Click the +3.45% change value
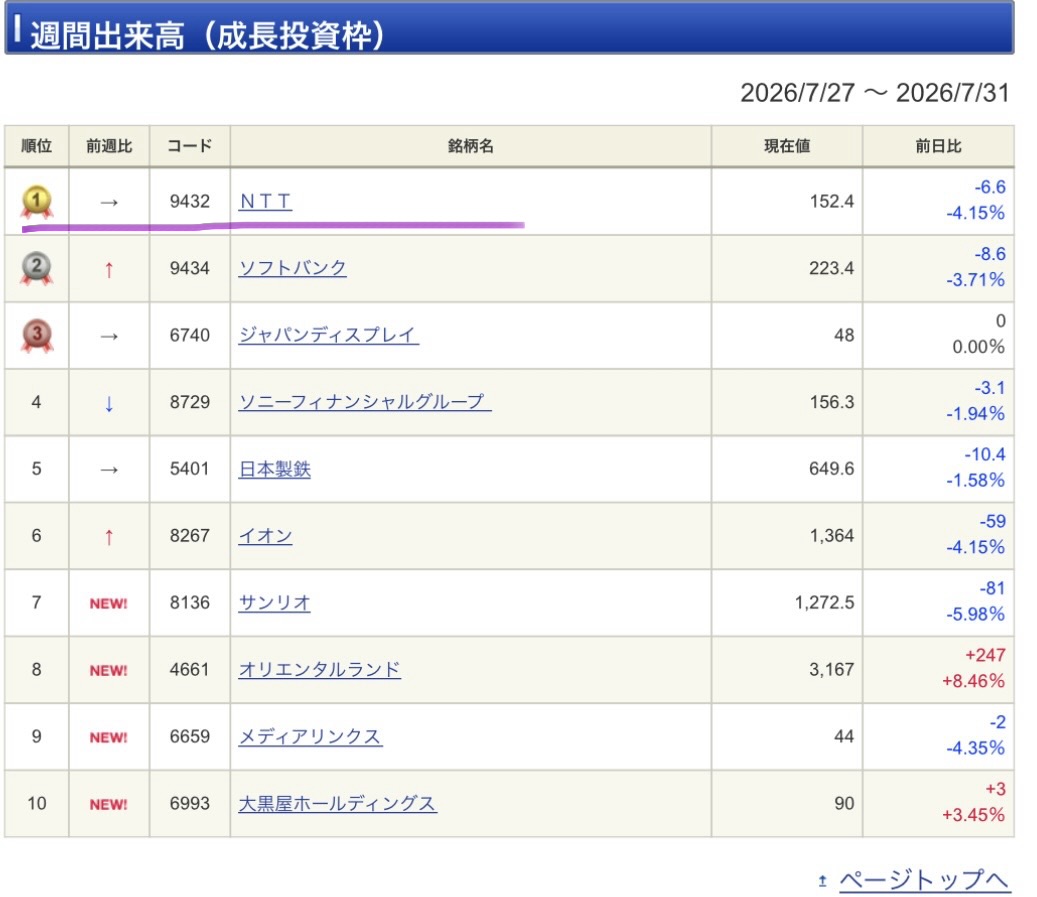Screen dimensions: 1037x897 click(x=973, y=814)
